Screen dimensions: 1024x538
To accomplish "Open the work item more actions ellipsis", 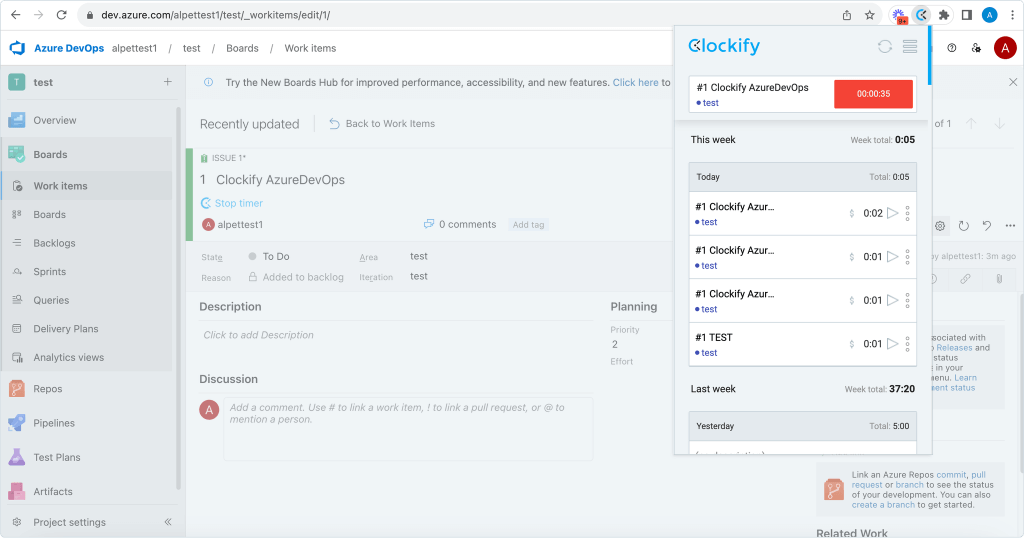I will coord(1010,226).
